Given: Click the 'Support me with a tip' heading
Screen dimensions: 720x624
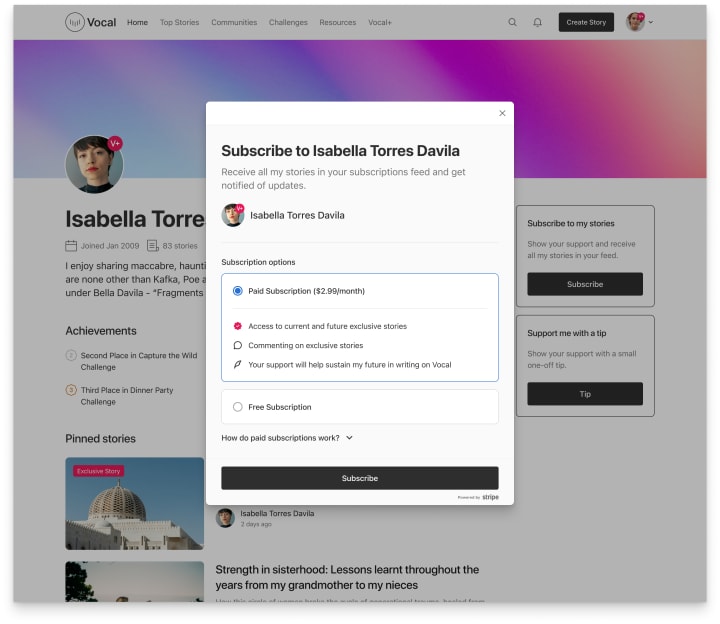Looking at the screenshot, I should (567, 333).
